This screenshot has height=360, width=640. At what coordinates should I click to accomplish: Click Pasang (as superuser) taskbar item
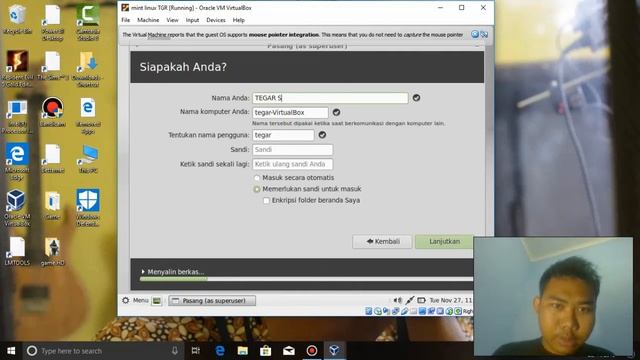[212, 301]
